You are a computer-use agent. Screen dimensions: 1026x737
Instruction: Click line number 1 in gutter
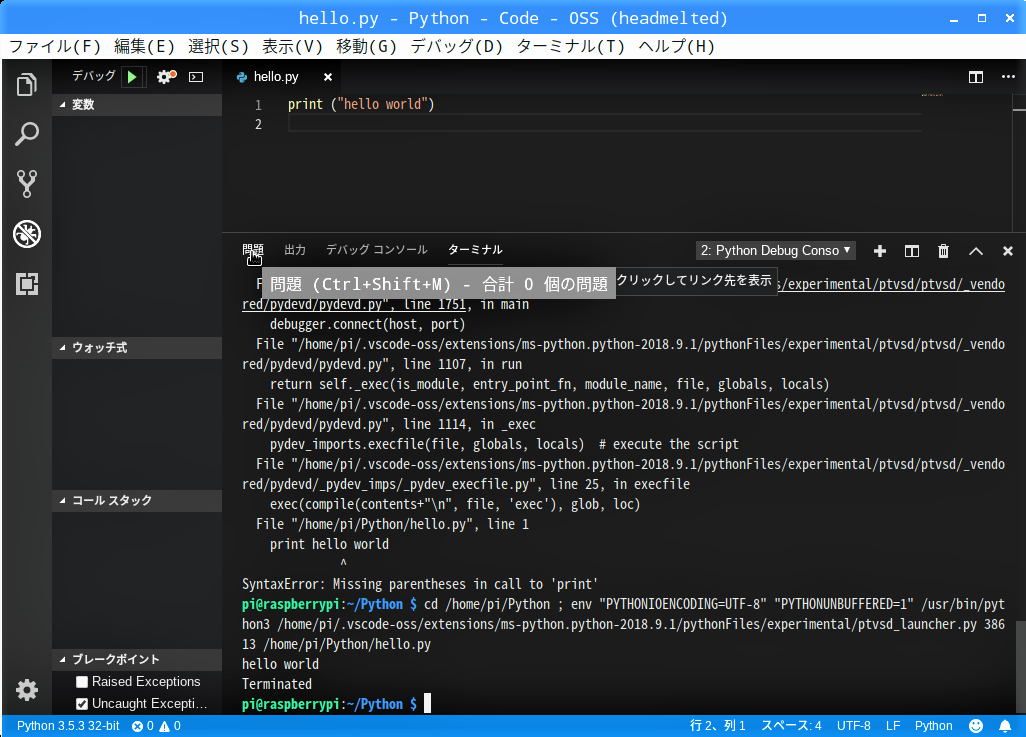[258, 105]
